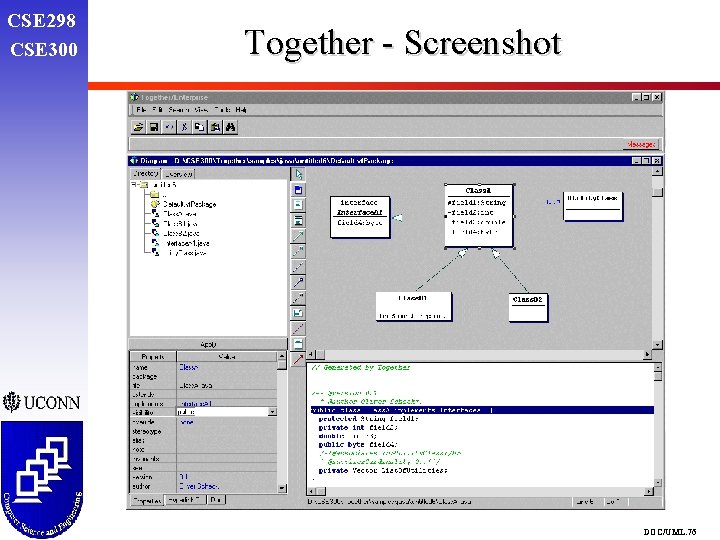The image size is (720, 540).
Task: Open the Help menu
Action: point(241,110)
